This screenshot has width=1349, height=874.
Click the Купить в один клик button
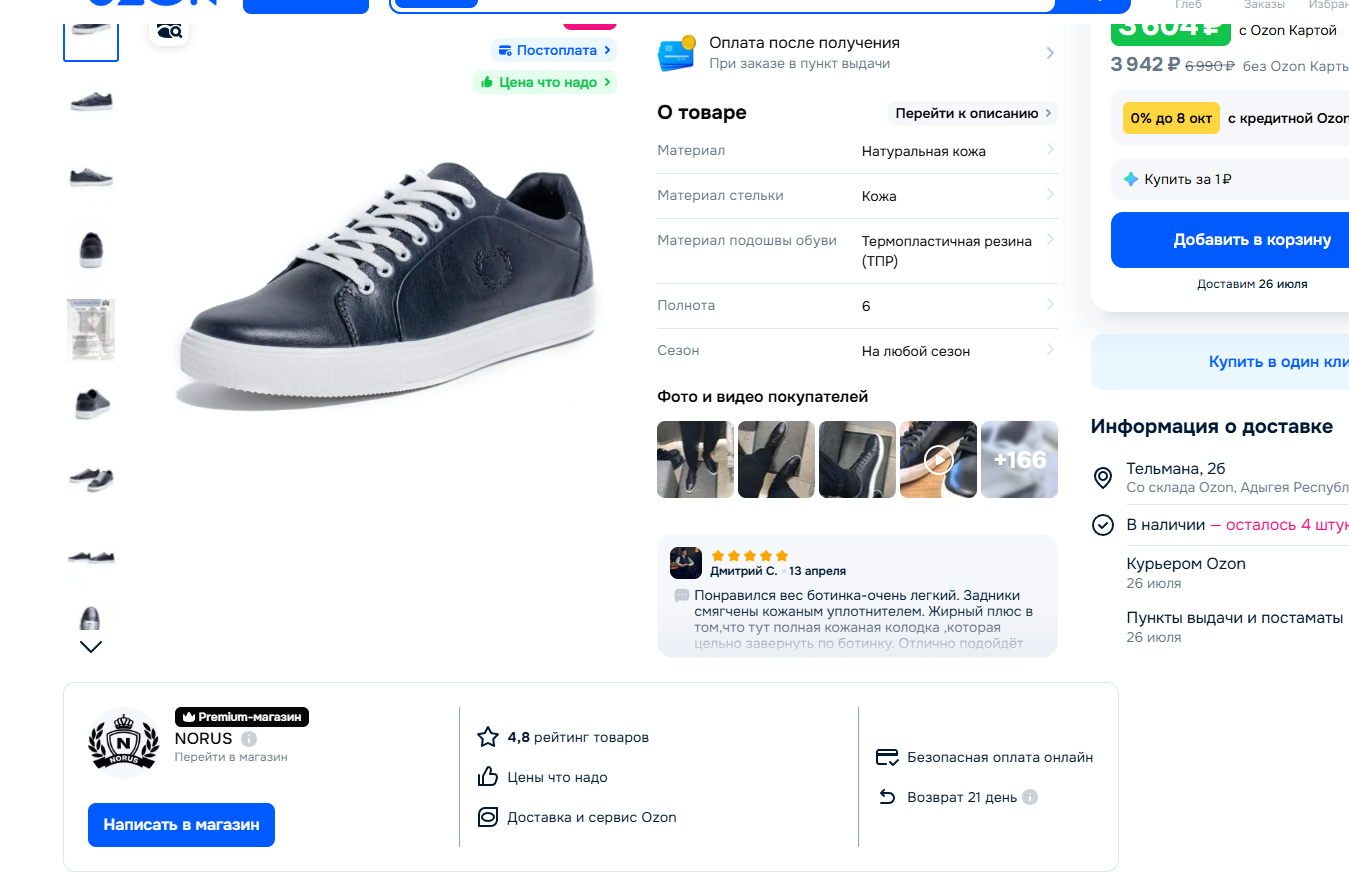(x=1220, y=362)
